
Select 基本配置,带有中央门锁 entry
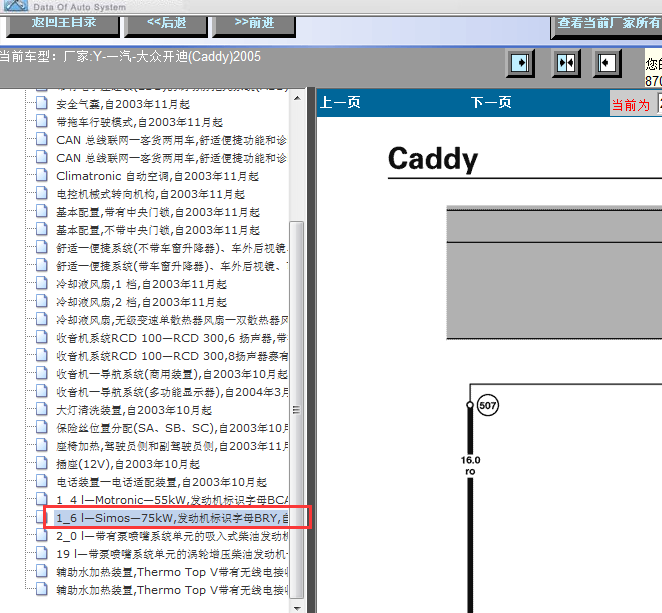tap(158, 212)
